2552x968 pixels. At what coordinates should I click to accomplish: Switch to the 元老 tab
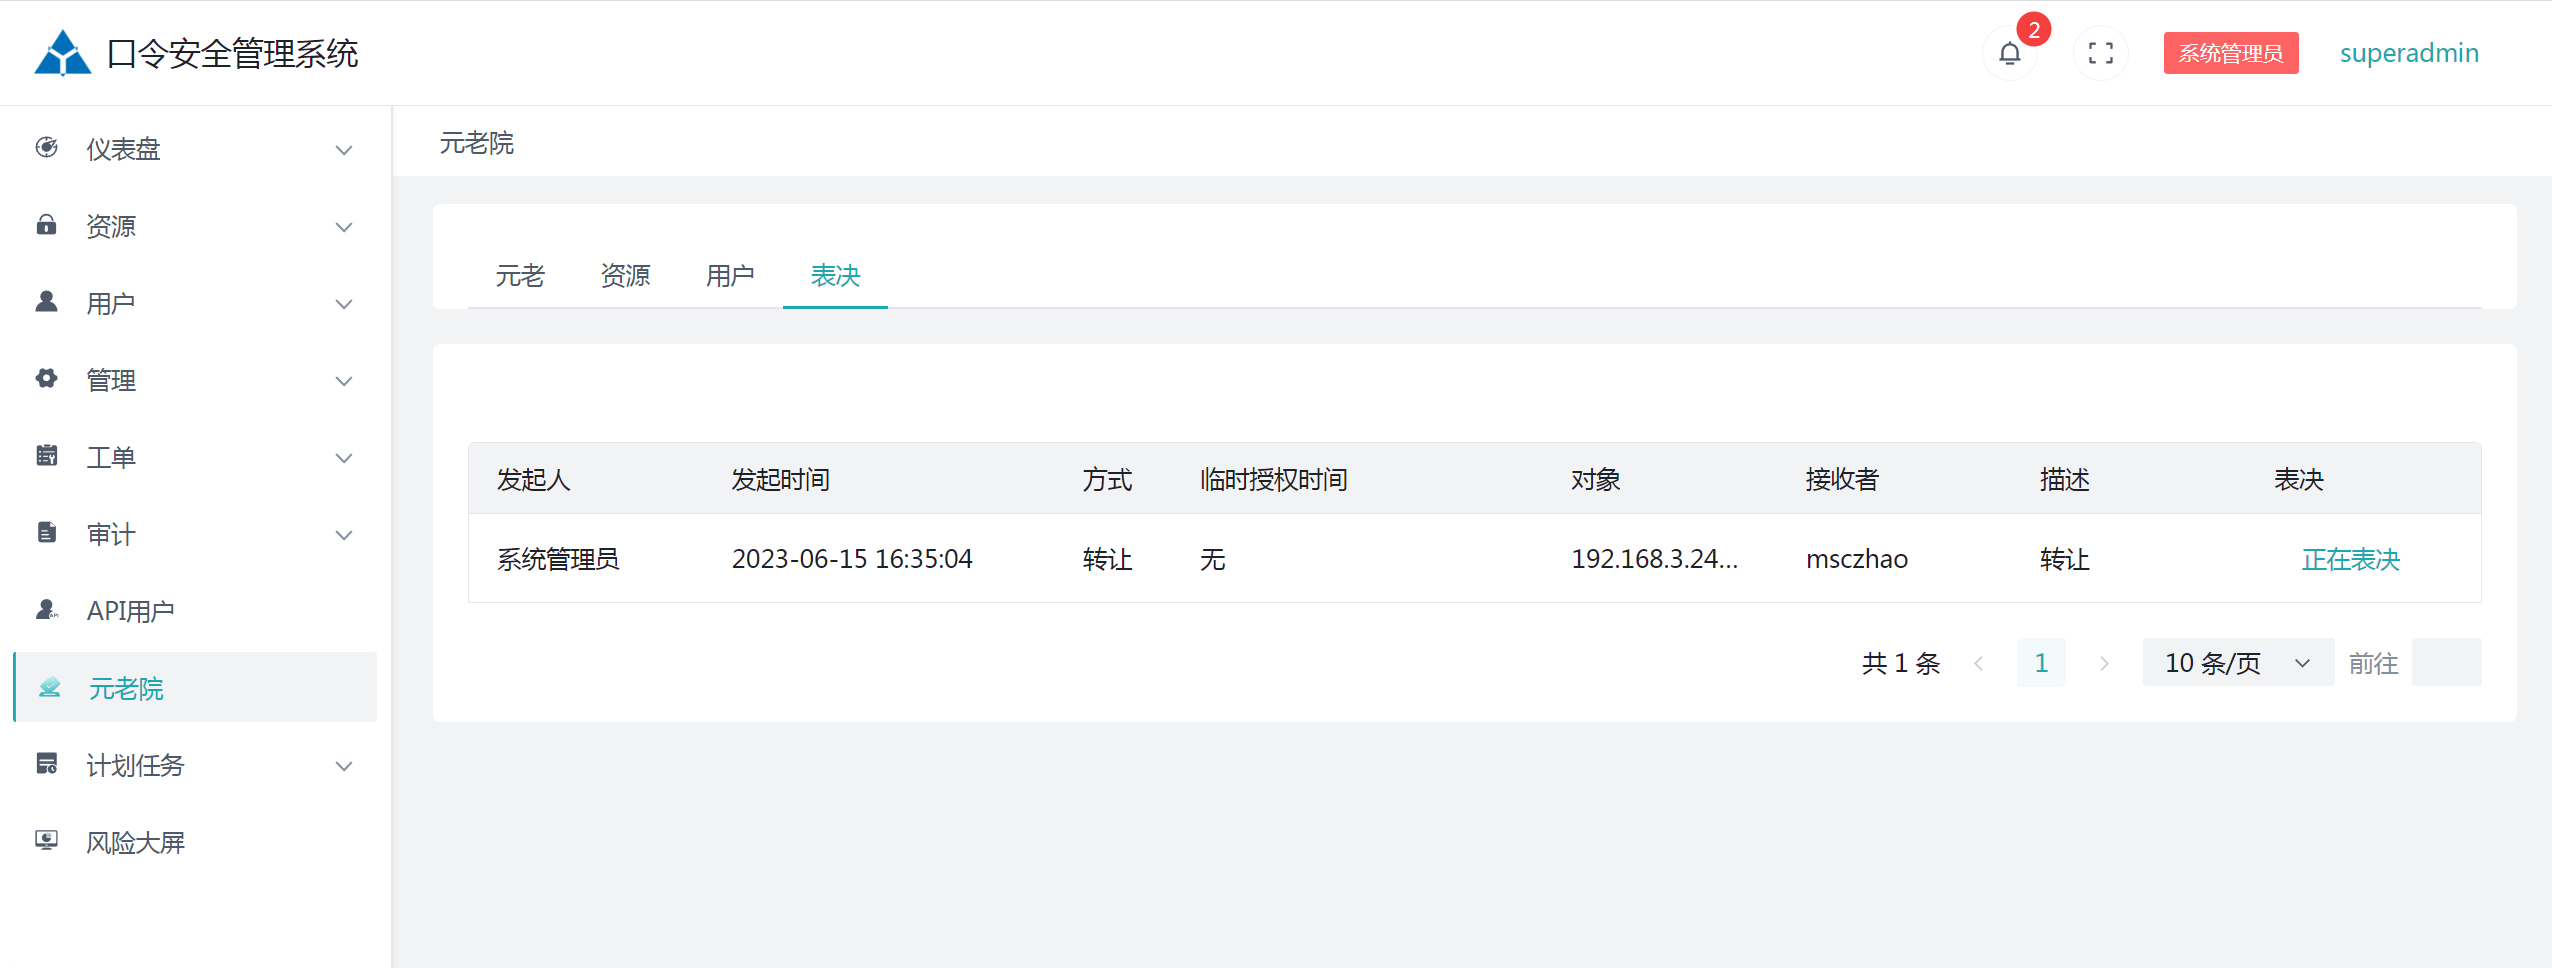(x=520, y=276)
